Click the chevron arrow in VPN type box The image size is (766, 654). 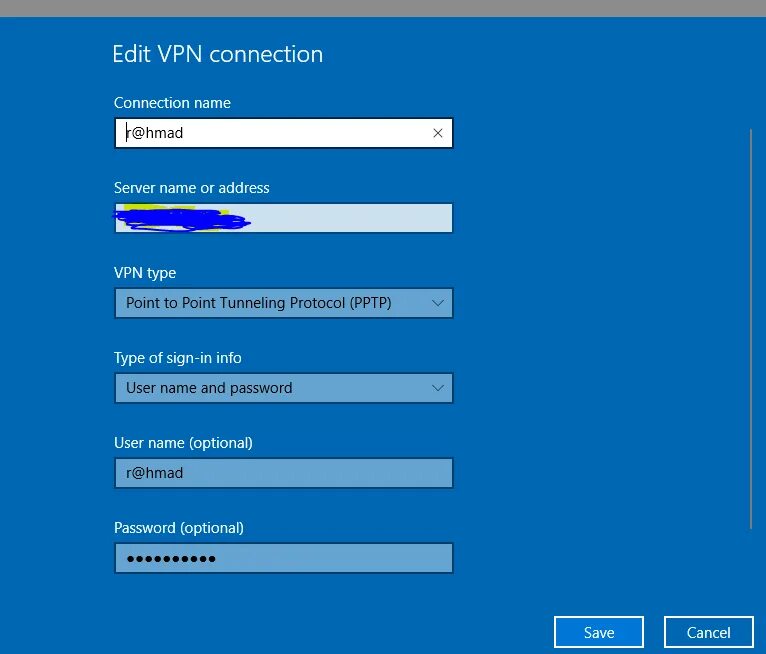[438, 303]
